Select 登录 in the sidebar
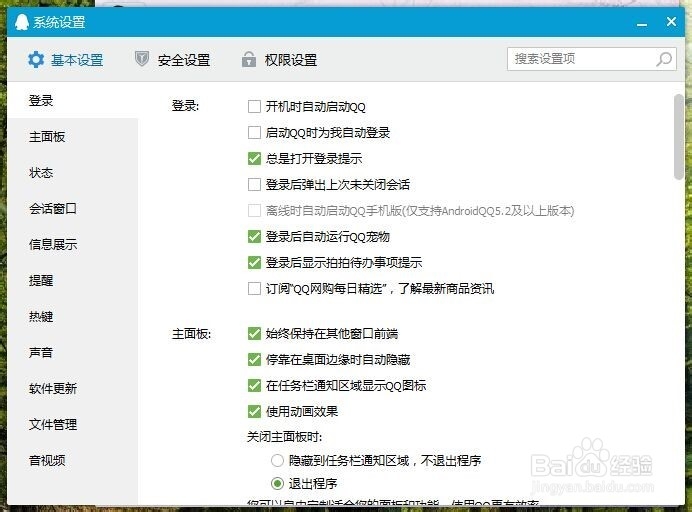Image resolution: width=692 pixels, height=512 pixels. 73,101
